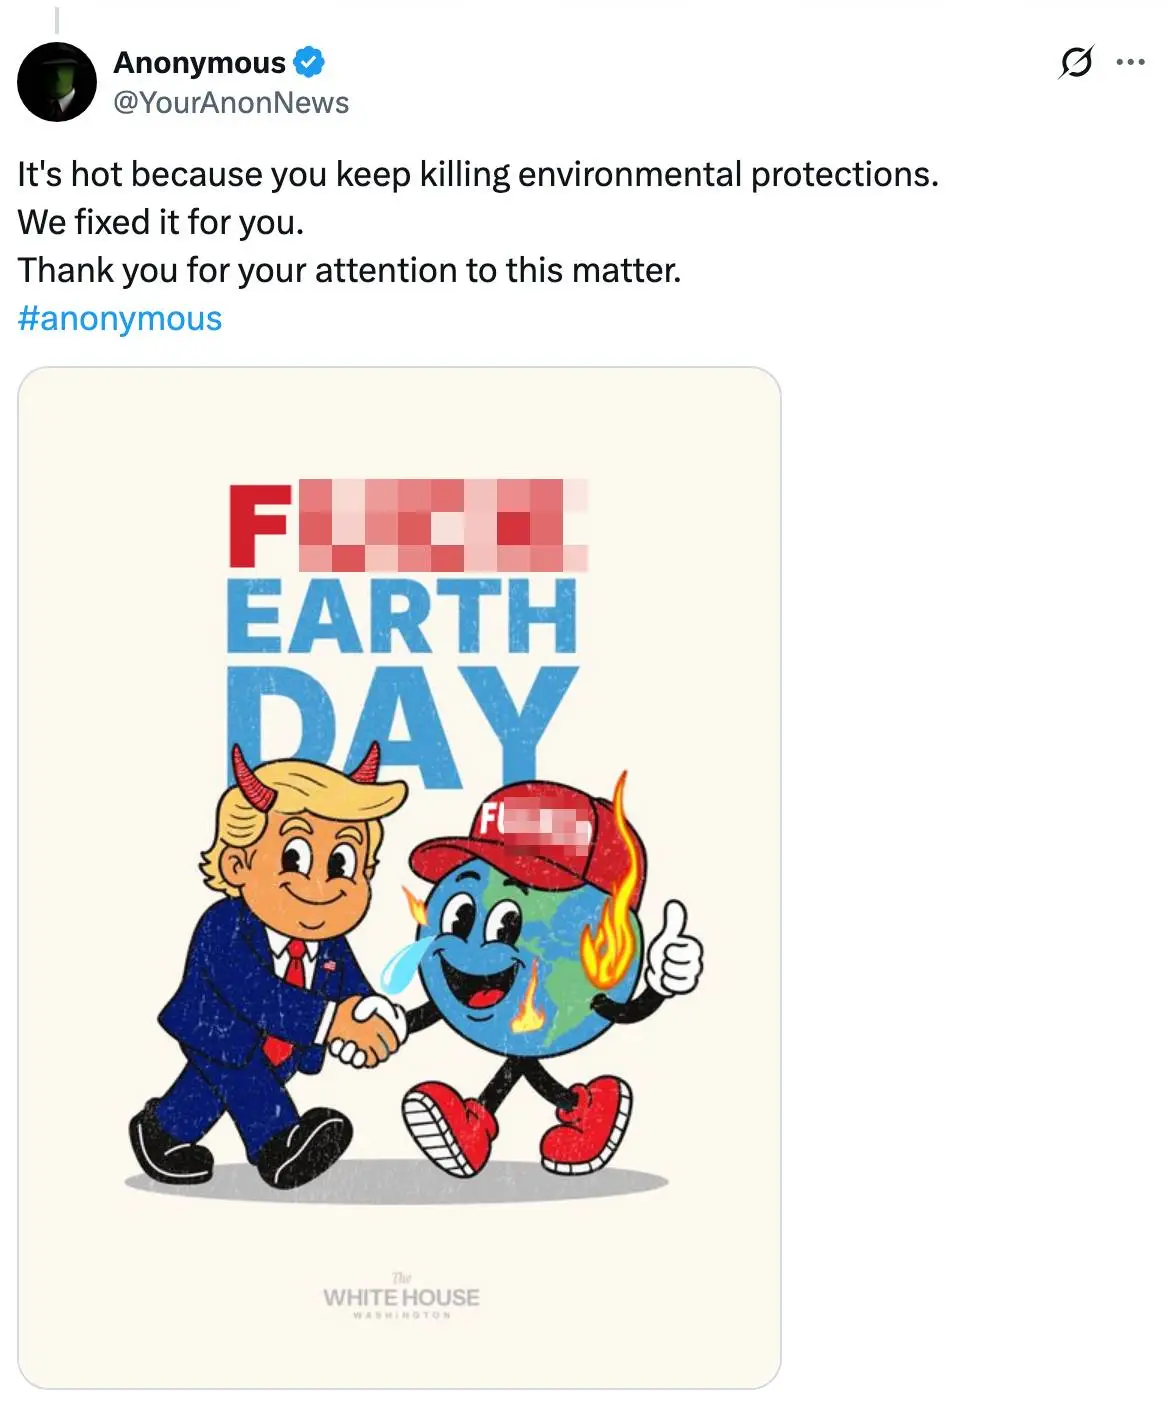Image resolution: width=1176 pixels, height=1414 pixels.
Task: Open the three-dot more options menu
Action: (x=1130, y=62)
